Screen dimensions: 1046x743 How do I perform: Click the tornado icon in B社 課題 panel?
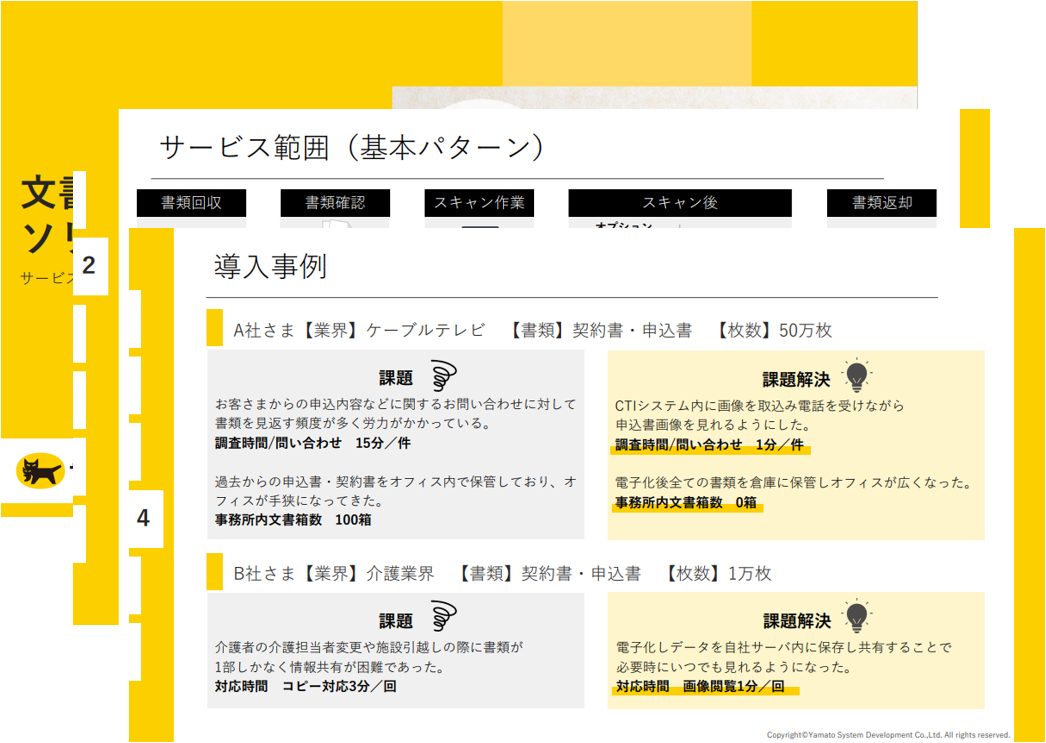444,618
